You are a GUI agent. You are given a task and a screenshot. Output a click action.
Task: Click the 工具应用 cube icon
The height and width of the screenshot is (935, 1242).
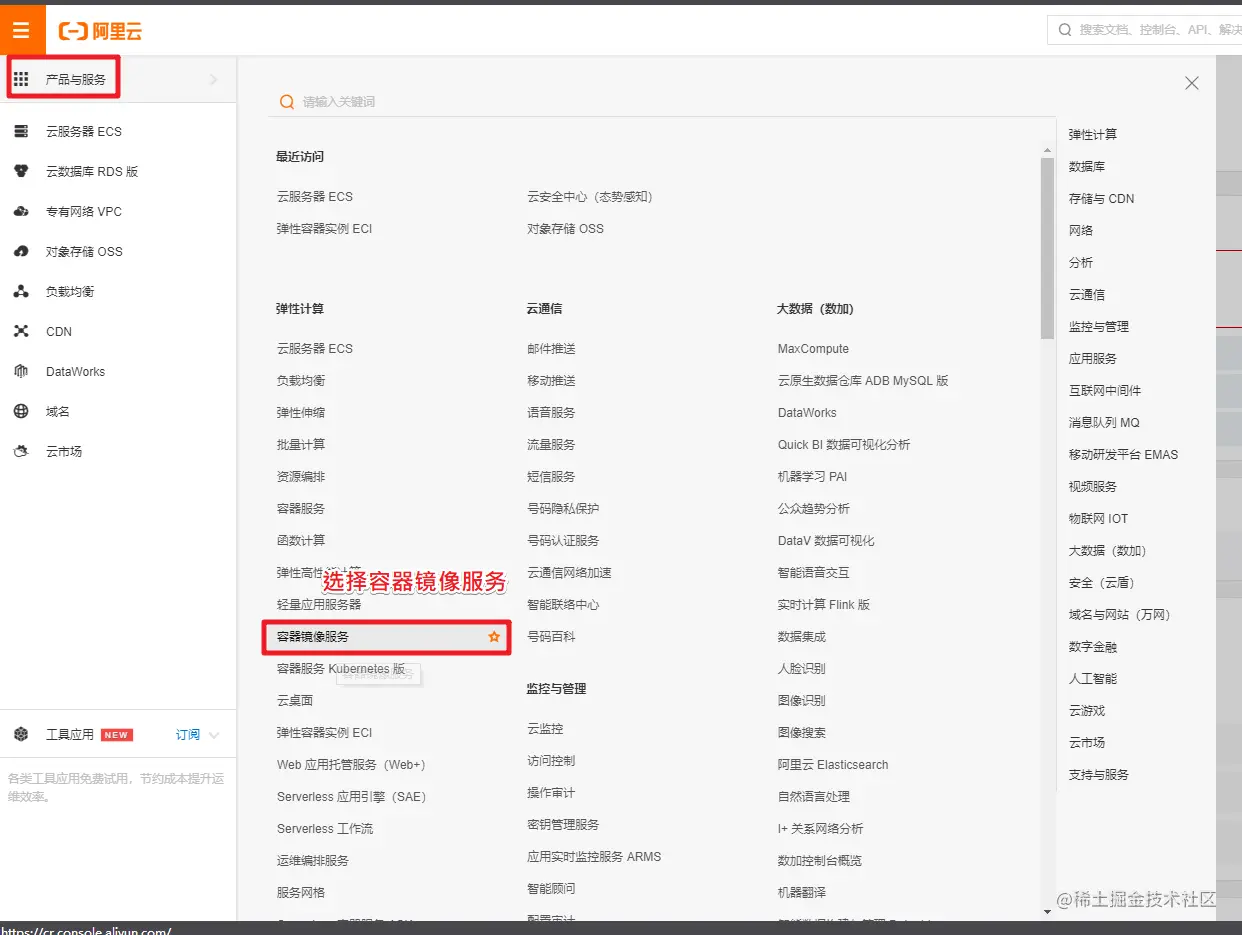(21, 735)
